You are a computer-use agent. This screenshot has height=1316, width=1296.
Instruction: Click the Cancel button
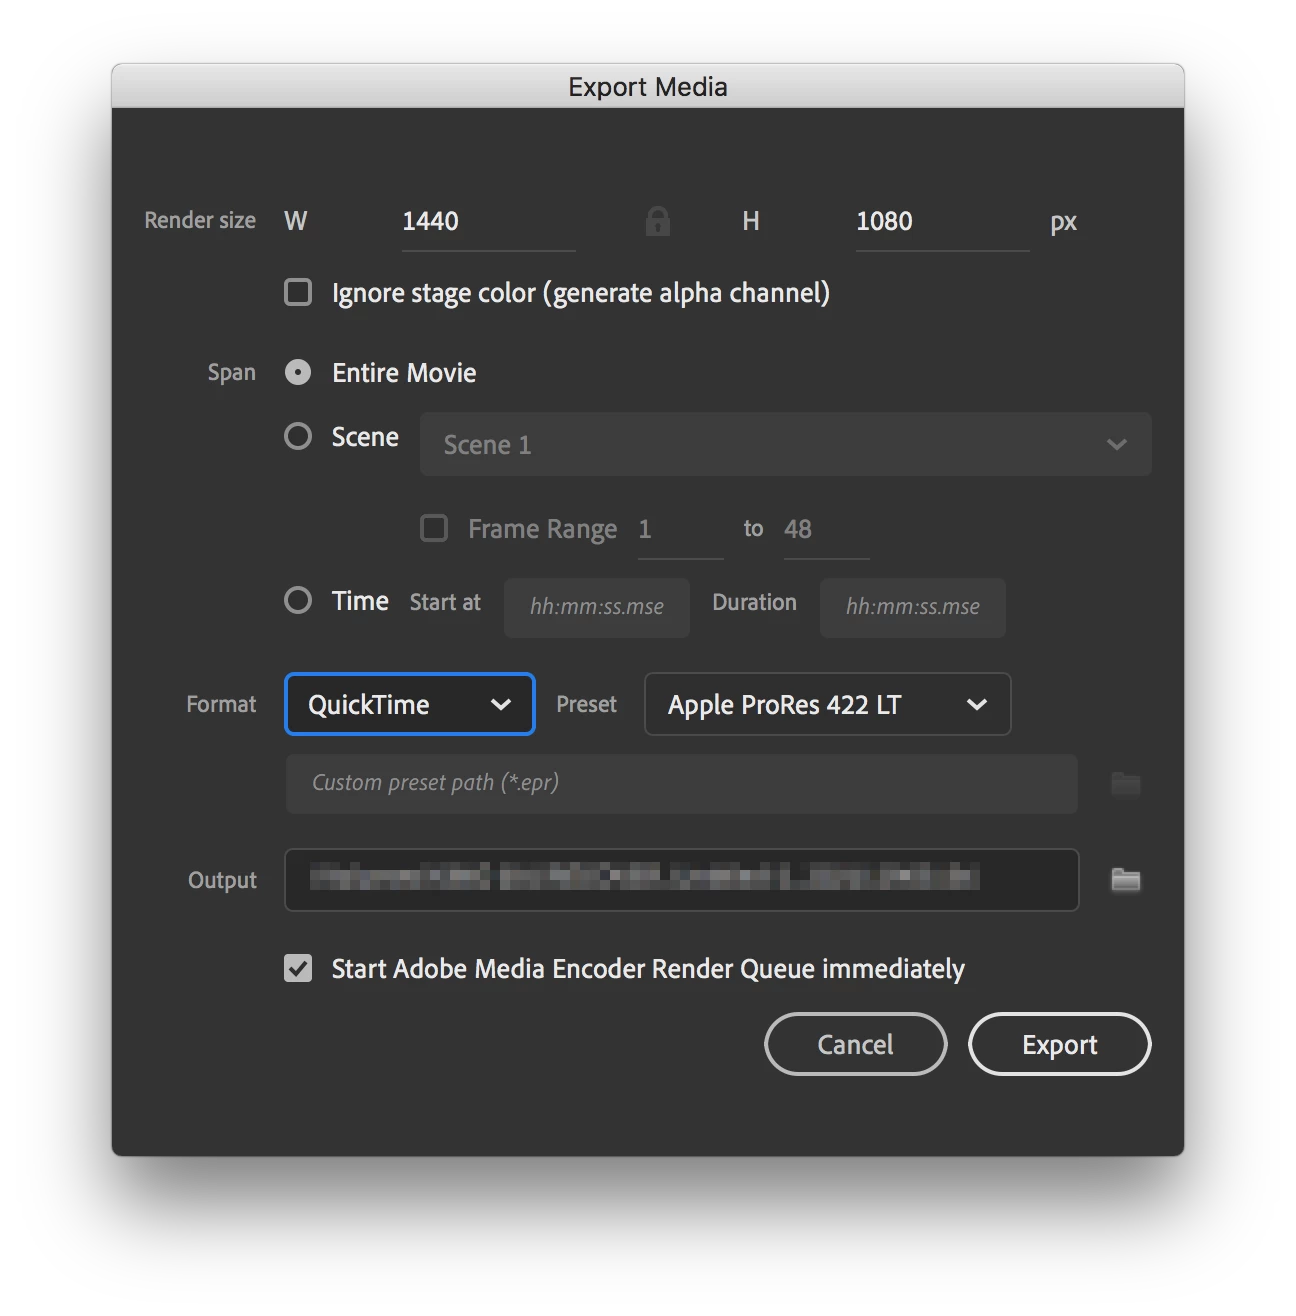tap(856, 1044)
